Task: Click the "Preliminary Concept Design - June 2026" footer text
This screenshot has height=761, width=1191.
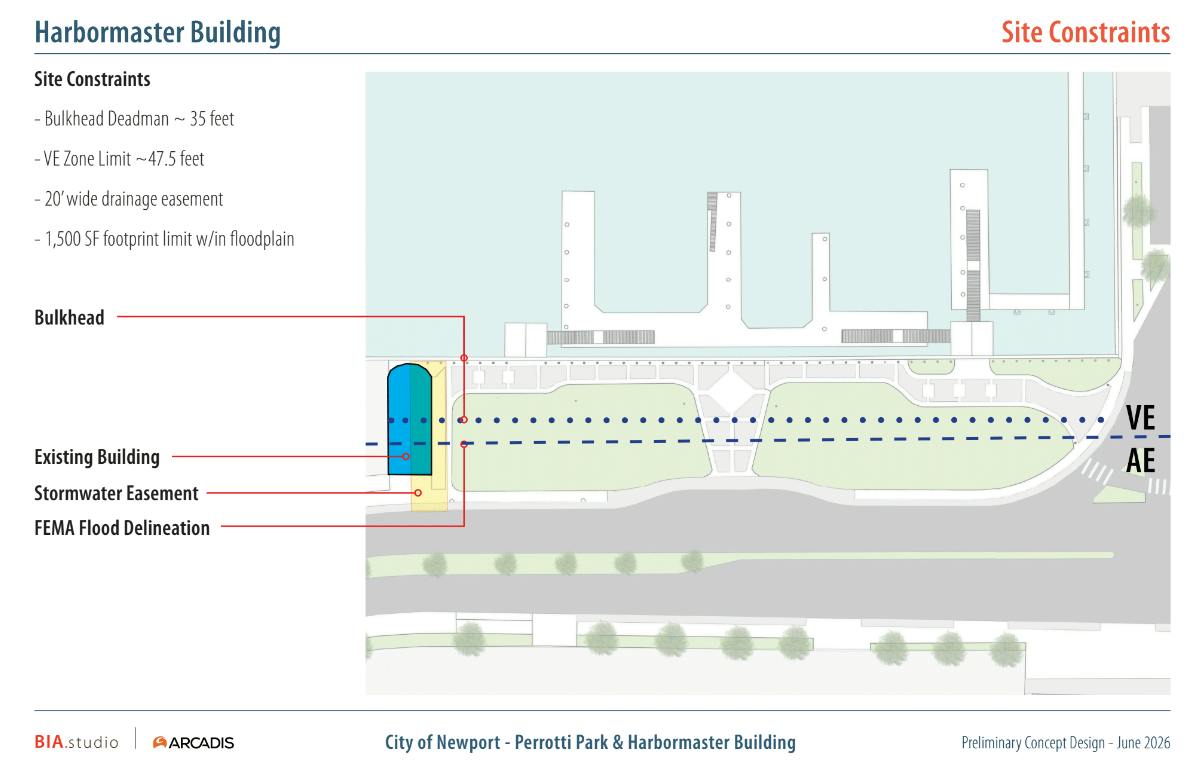Action: pyautogui.click(x=1066, y=743)
